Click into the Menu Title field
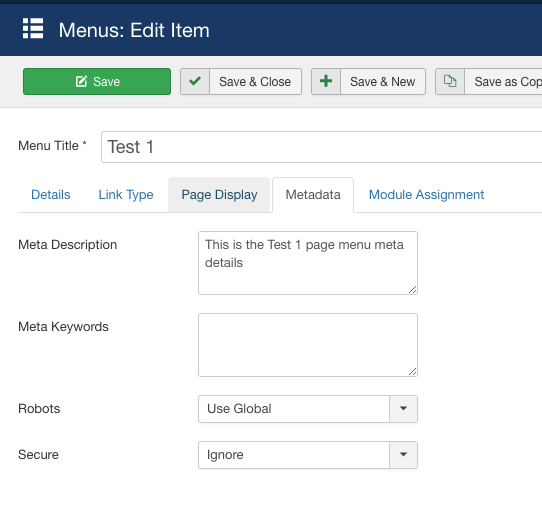542x515 pixels. pyautogui.click(x=321, y=147)
